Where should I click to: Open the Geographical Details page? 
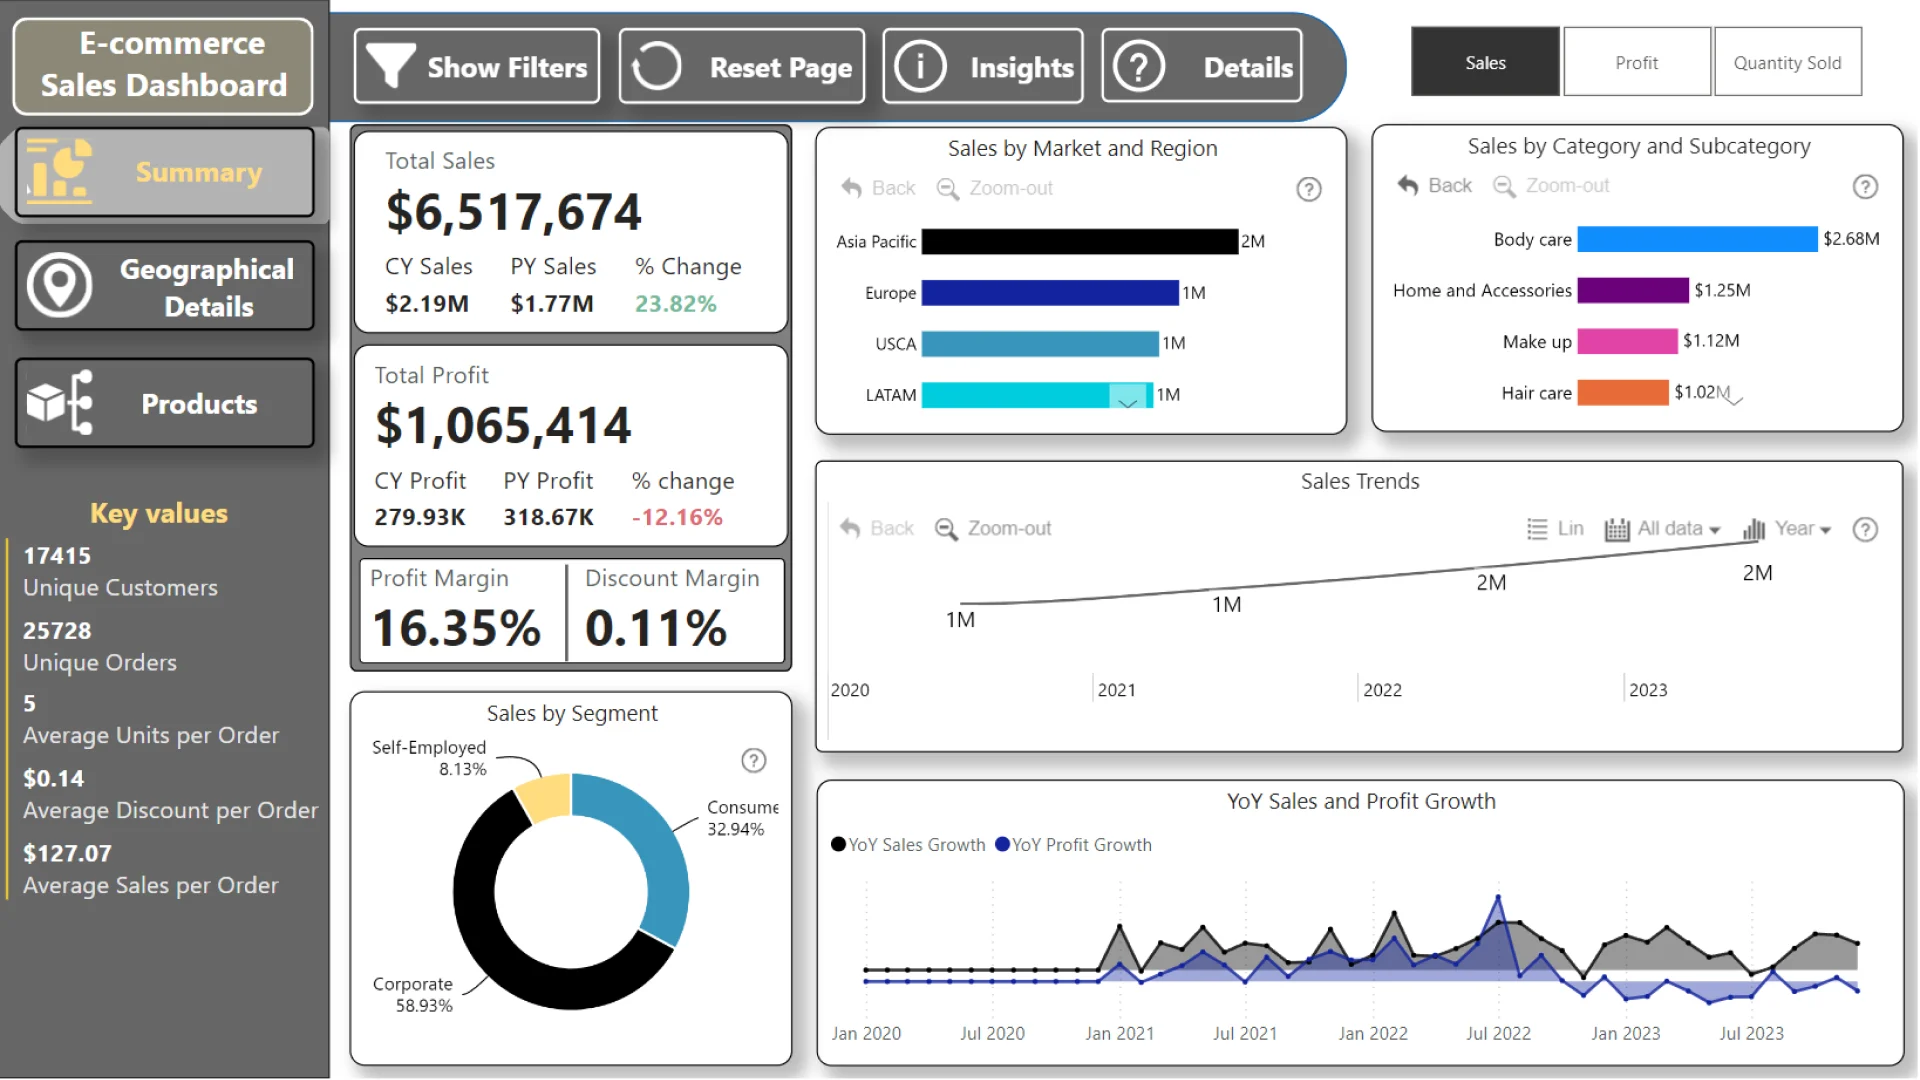165,286
